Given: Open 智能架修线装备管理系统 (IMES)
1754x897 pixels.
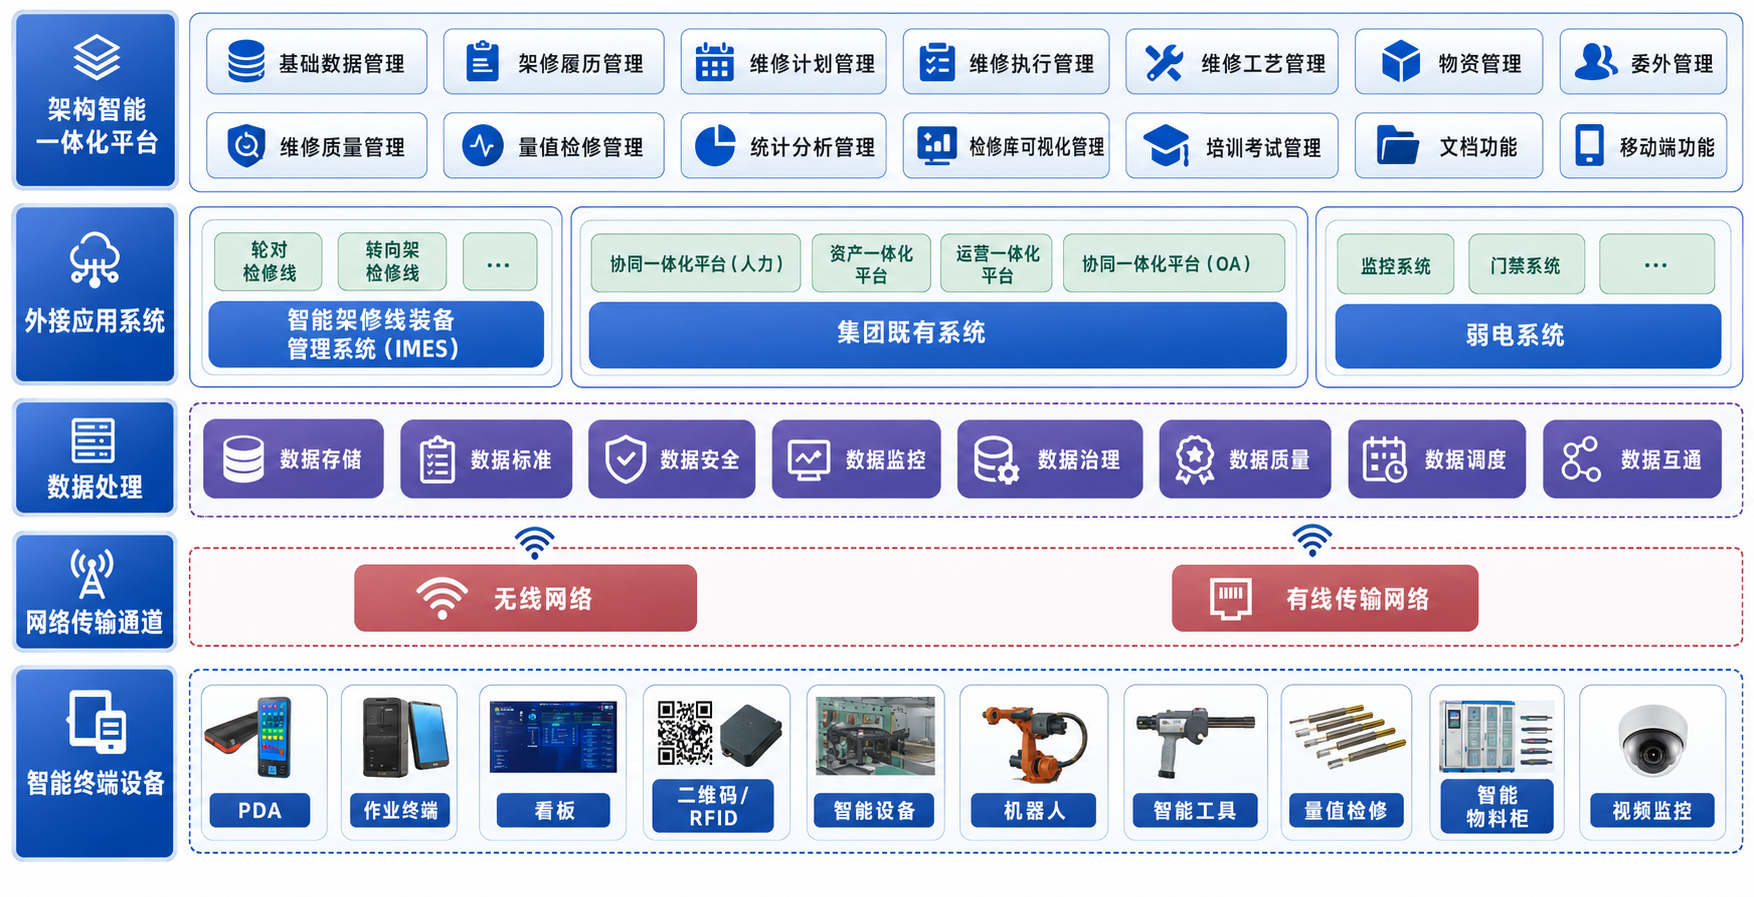Looking at the screenshot, I should [x=376, y=334].
